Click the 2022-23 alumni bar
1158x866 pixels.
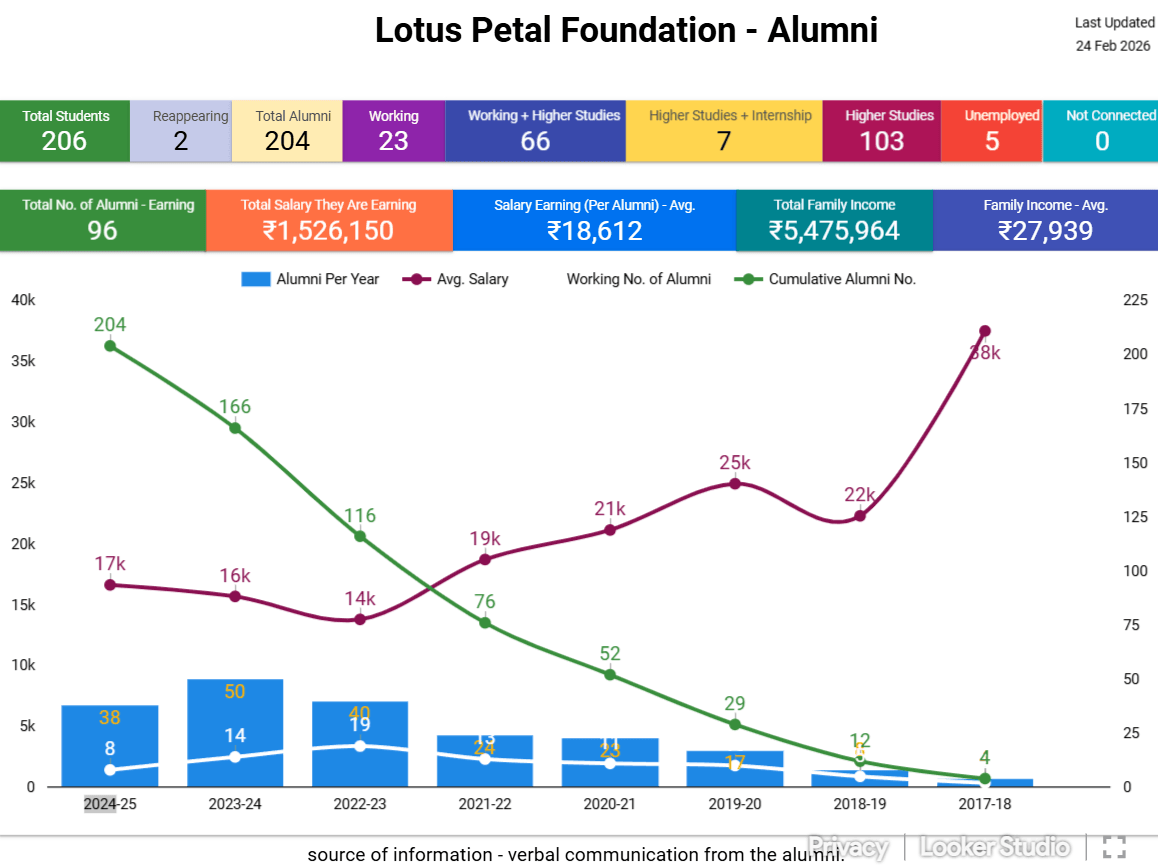pos(360,743)
